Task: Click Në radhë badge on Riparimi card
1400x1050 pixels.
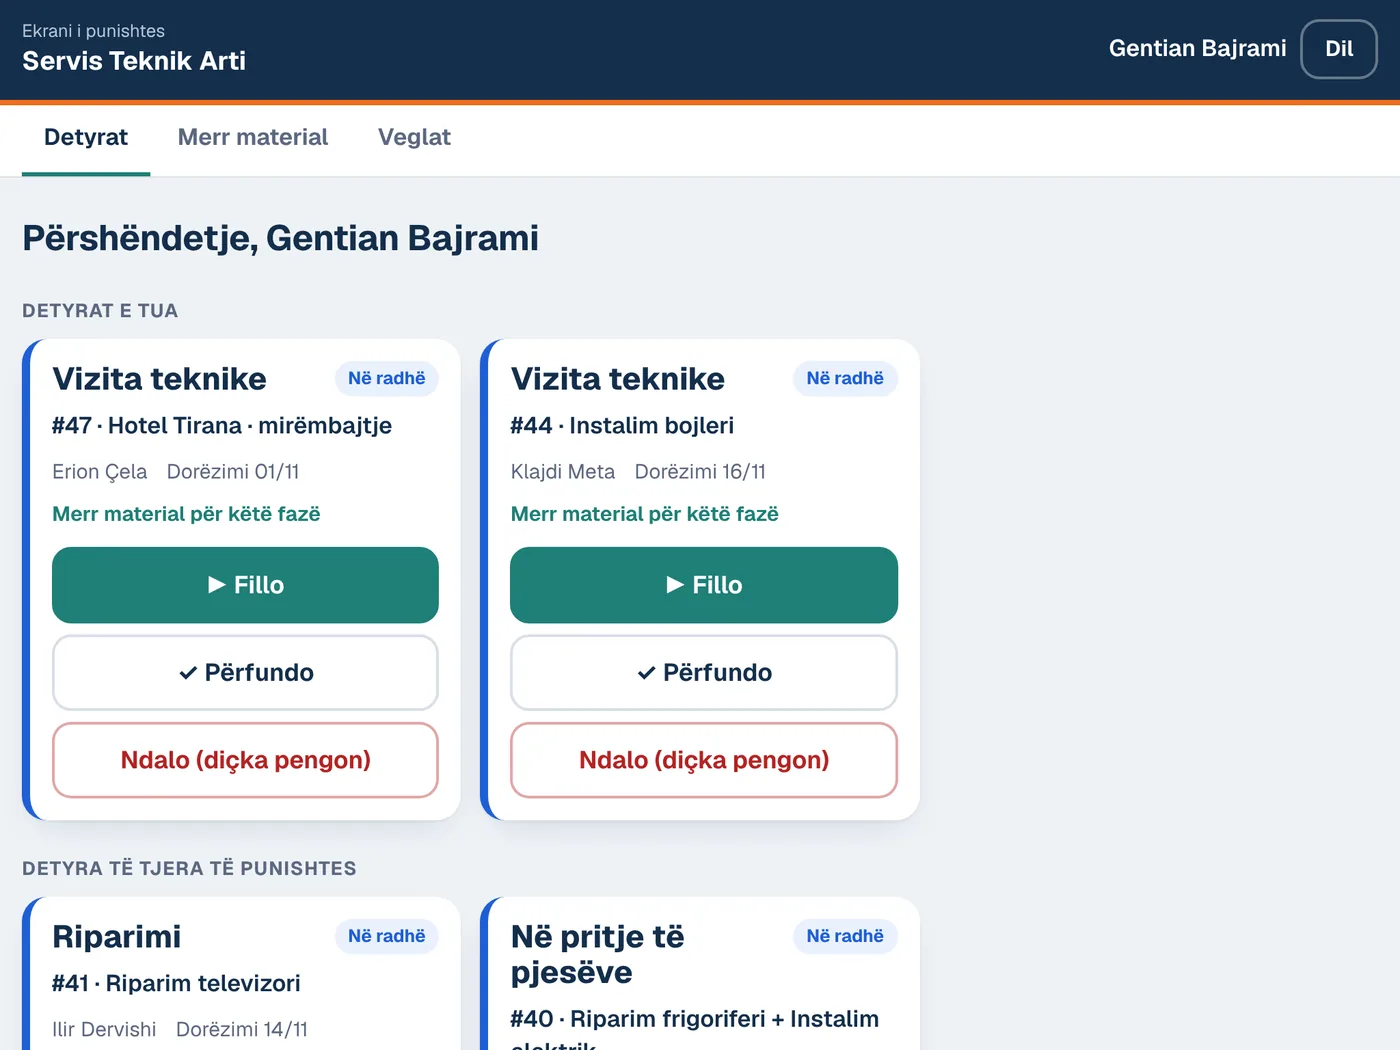Action: (x=387, y=936)
